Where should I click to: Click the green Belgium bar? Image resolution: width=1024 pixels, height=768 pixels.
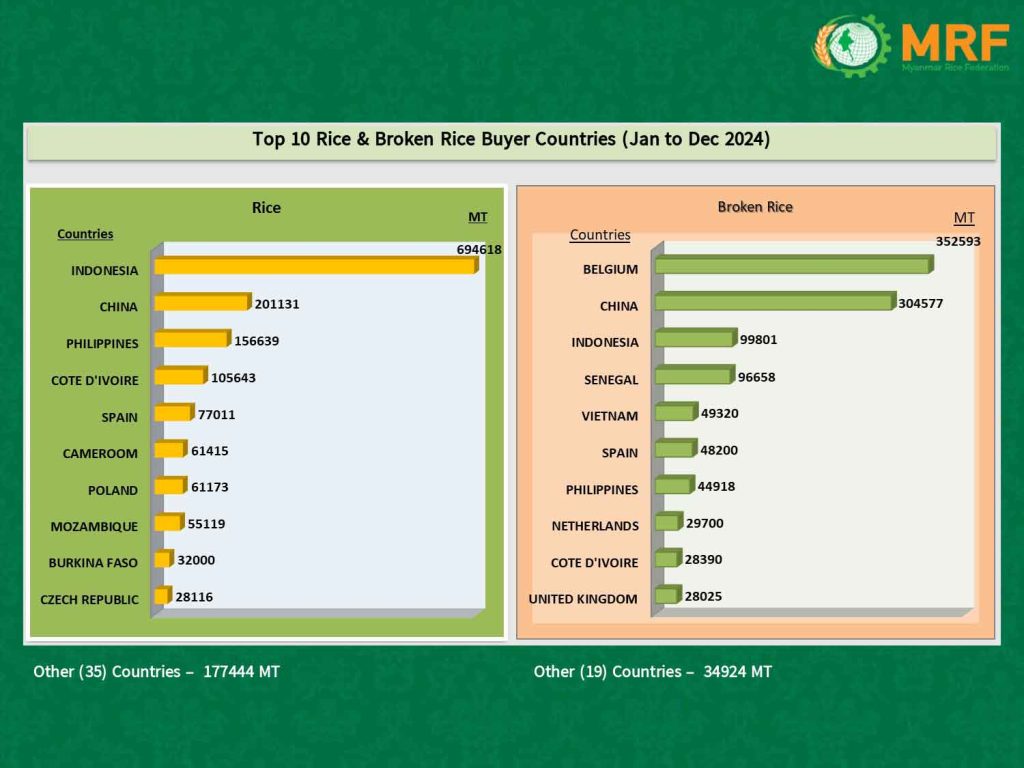[x=794, y=264]
